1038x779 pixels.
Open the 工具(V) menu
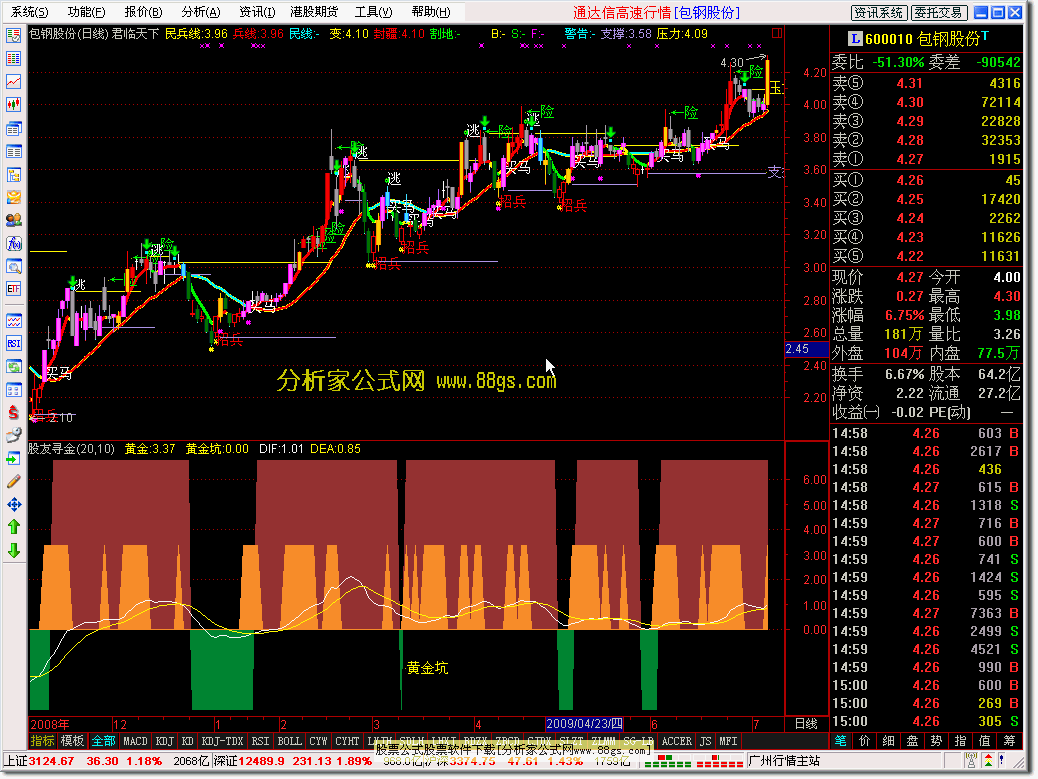tap(373, 12)
